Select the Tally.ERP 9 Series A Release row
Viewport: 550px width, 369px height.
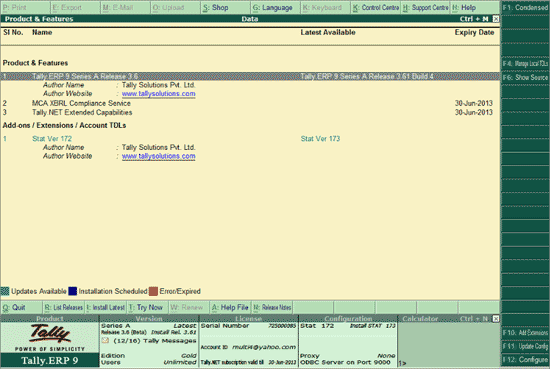click(x=250, y=76)
